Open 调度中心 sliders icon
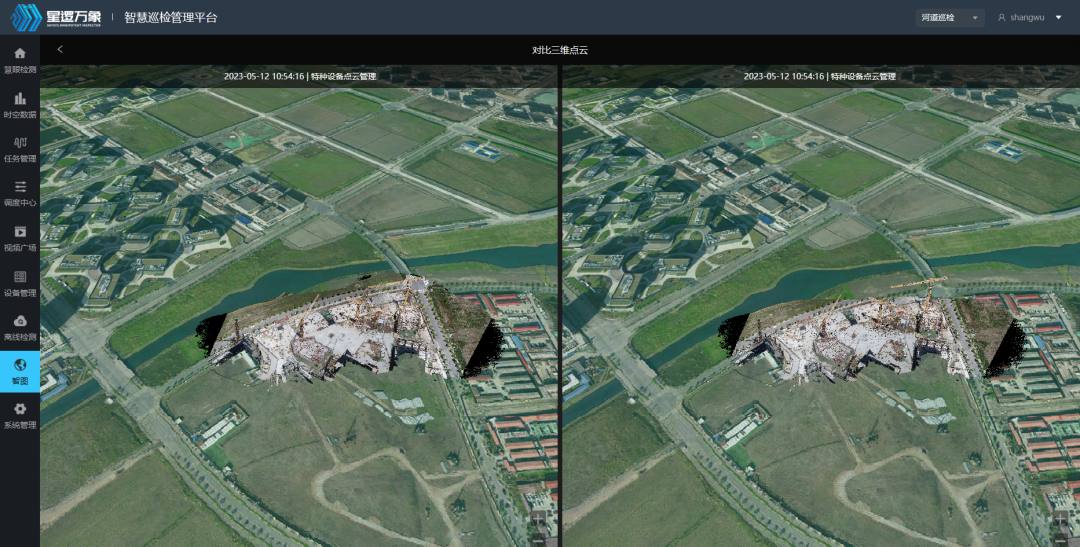This screenshot has height=547, width=1080. coord(20,187)
